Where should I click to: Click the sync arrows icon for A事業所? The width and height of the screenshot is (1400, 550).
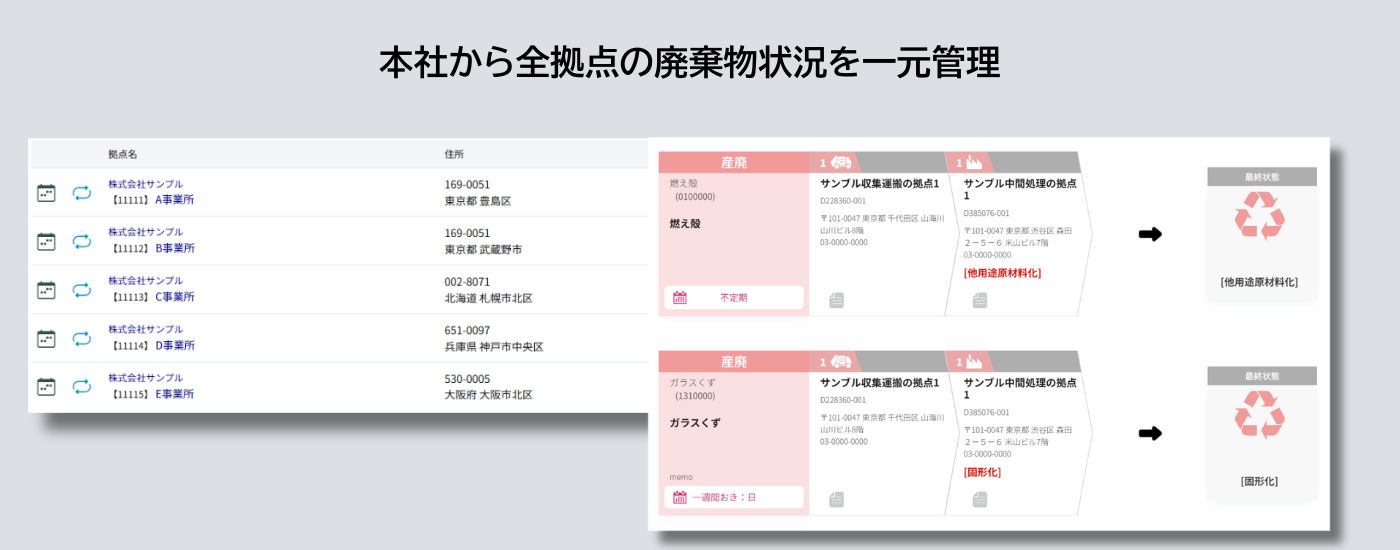pyautogui.click(x=82, y=193)
